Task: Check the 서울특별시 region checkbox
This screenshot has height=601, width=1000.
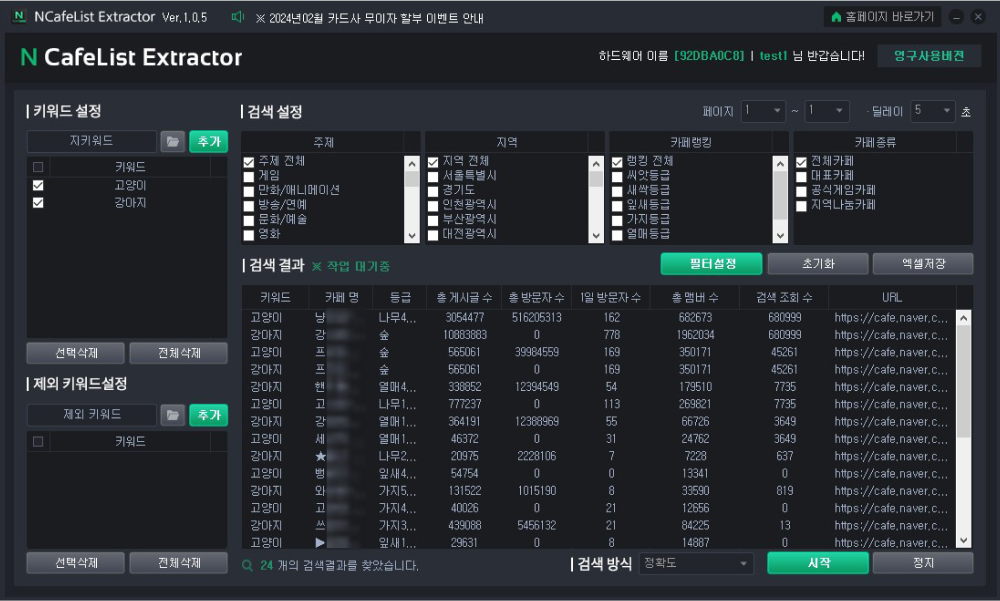Action: pos(433,176)
